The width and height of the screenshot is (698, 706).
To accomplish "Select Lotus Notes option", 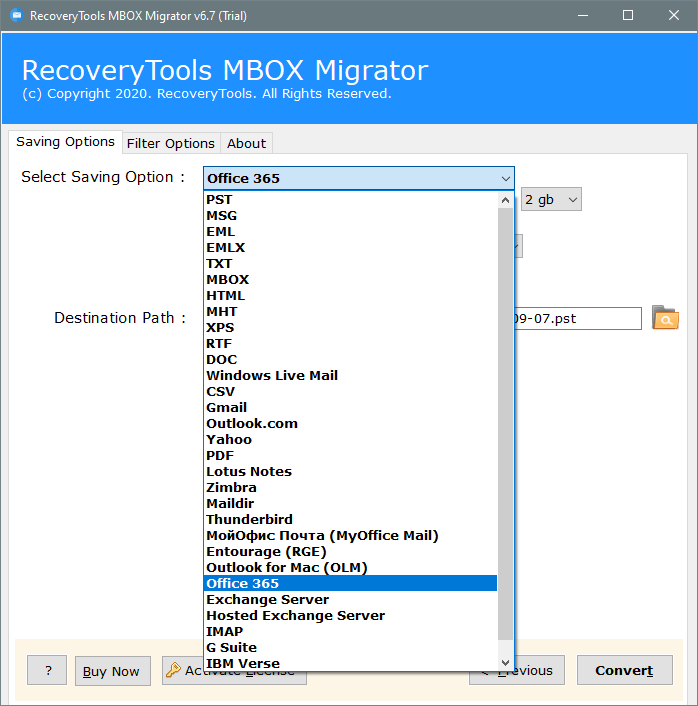I will (x=350, y=471).
